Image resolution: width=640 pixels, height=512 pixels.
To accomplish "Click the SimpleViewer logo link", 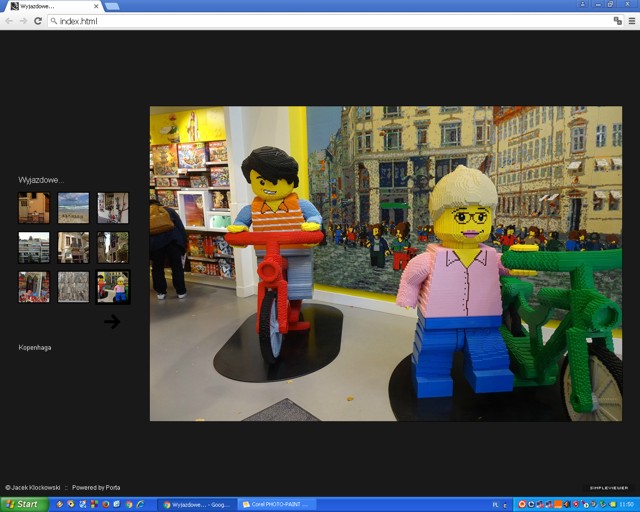I will tap(609, 487).
